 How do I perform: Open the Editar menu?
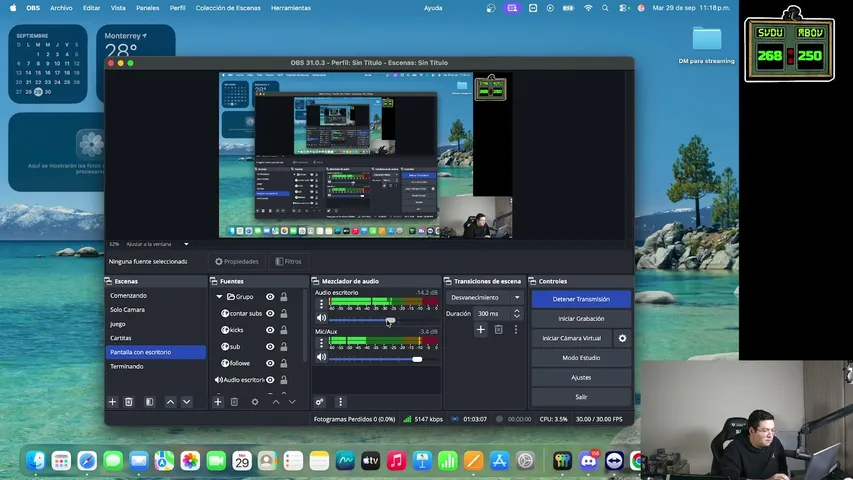pos(91,8)
